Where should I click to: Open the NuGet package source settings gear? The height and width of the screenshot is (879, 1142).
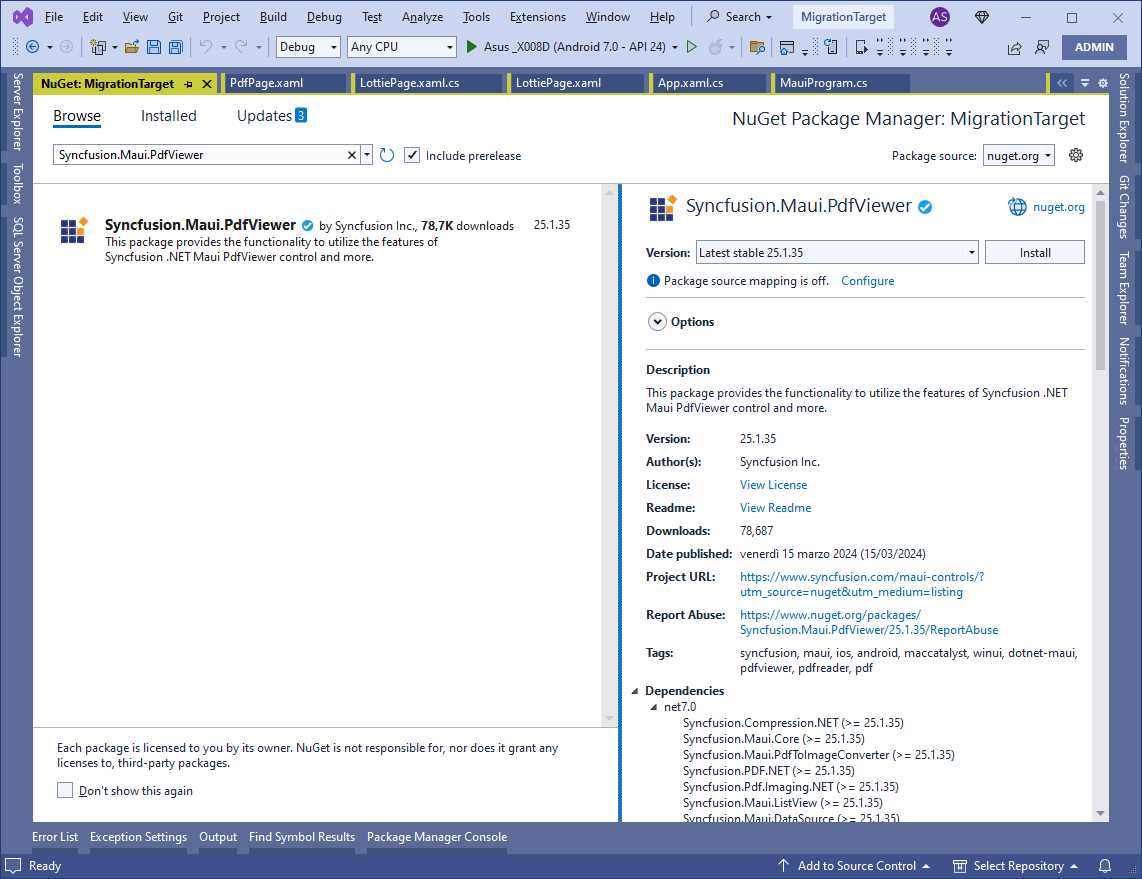pos(1074,155)
